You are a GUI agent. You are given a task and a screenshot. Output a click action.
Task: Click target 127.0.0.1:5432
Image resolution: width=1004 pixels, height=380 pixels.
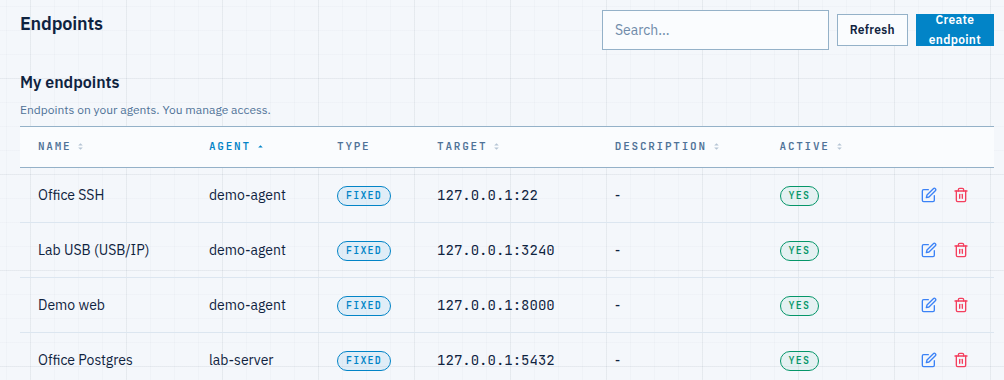tap(496, 361)
